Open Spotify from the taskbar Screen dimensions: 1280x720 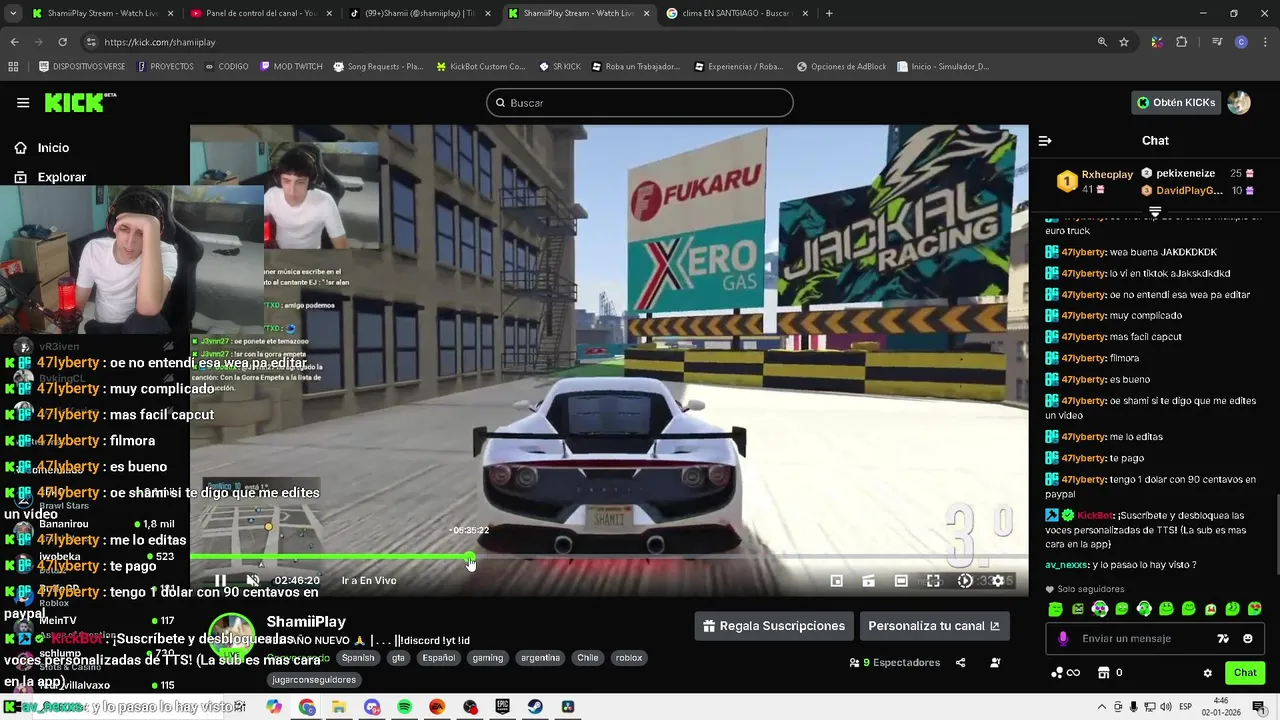tap(405, 707)
